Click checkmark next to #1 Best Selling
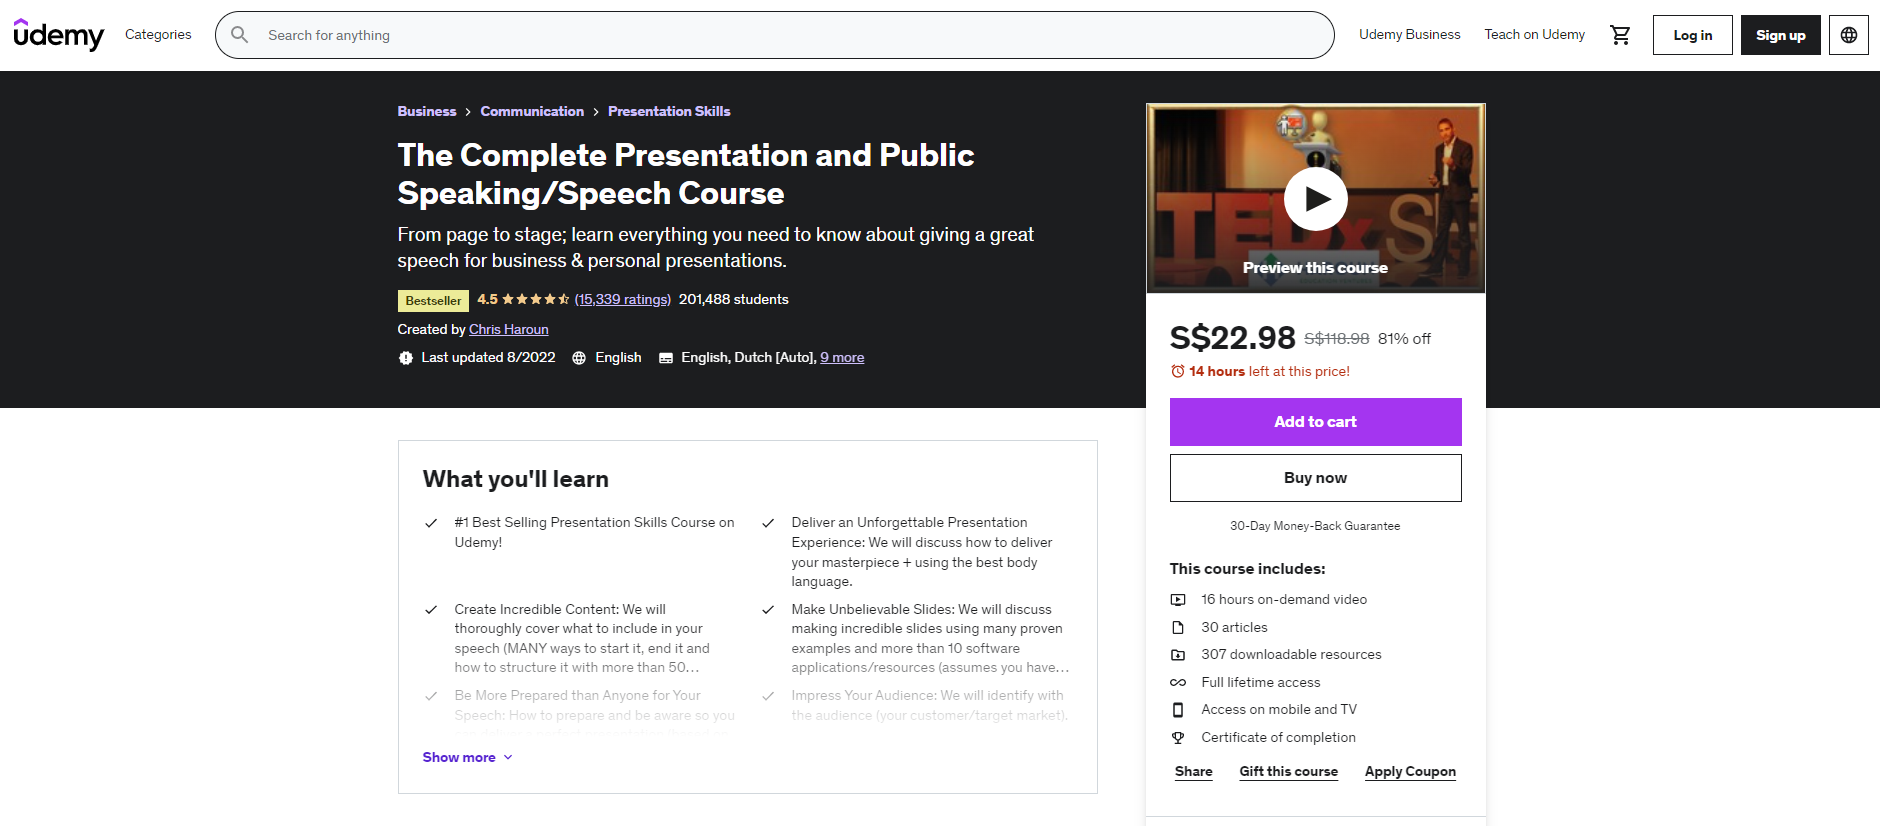The image size is (1880, 826). (x=431, y=523)
